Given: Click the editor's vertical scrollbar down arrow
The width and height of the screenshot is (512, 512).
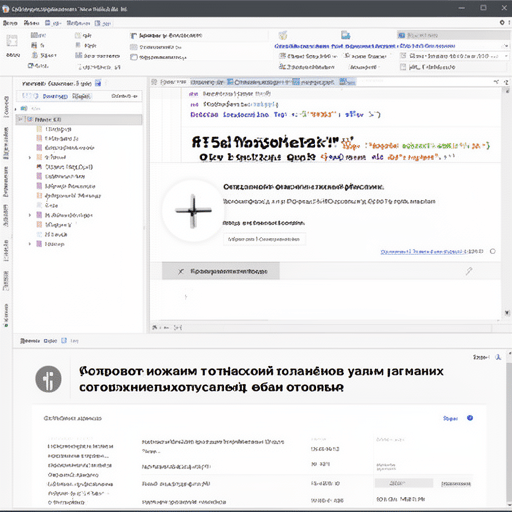Looking at the screenshot, I should point(507,313).
